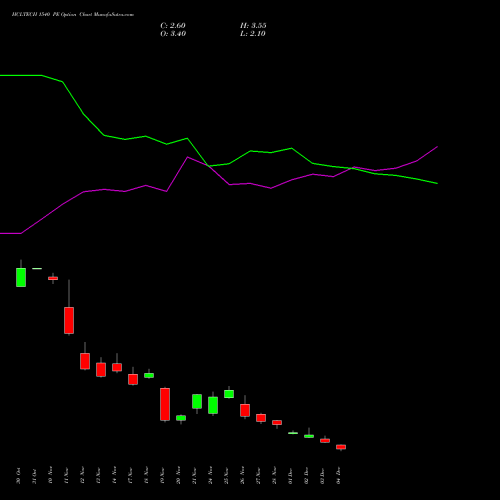Viewport: 500px width, 500px height.
Task: Click the 17 Nov date label
Action: coord(130,475)
